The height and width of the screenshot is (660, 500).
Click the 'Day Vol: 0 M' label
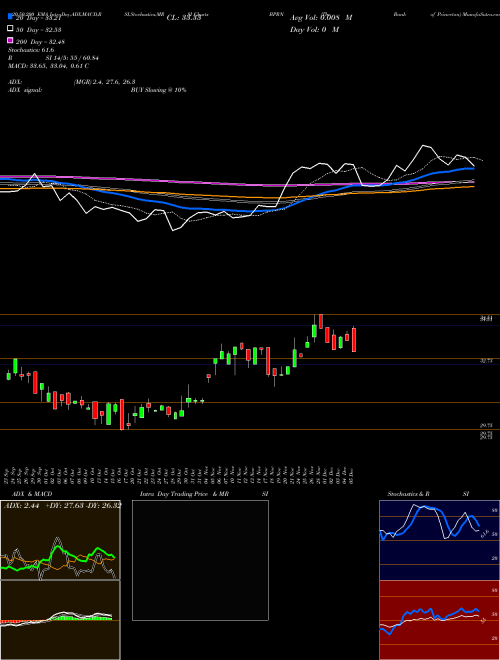314,29
